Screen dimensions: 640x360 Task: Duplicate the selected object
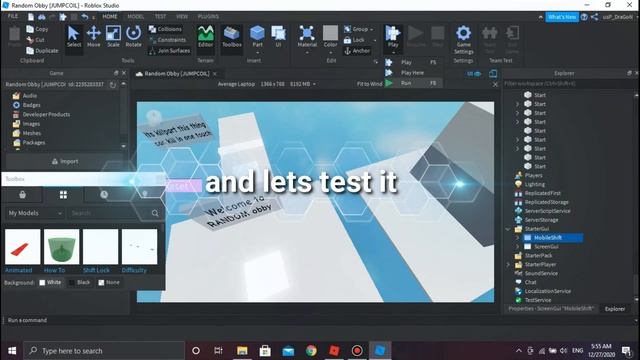(42, 51)
